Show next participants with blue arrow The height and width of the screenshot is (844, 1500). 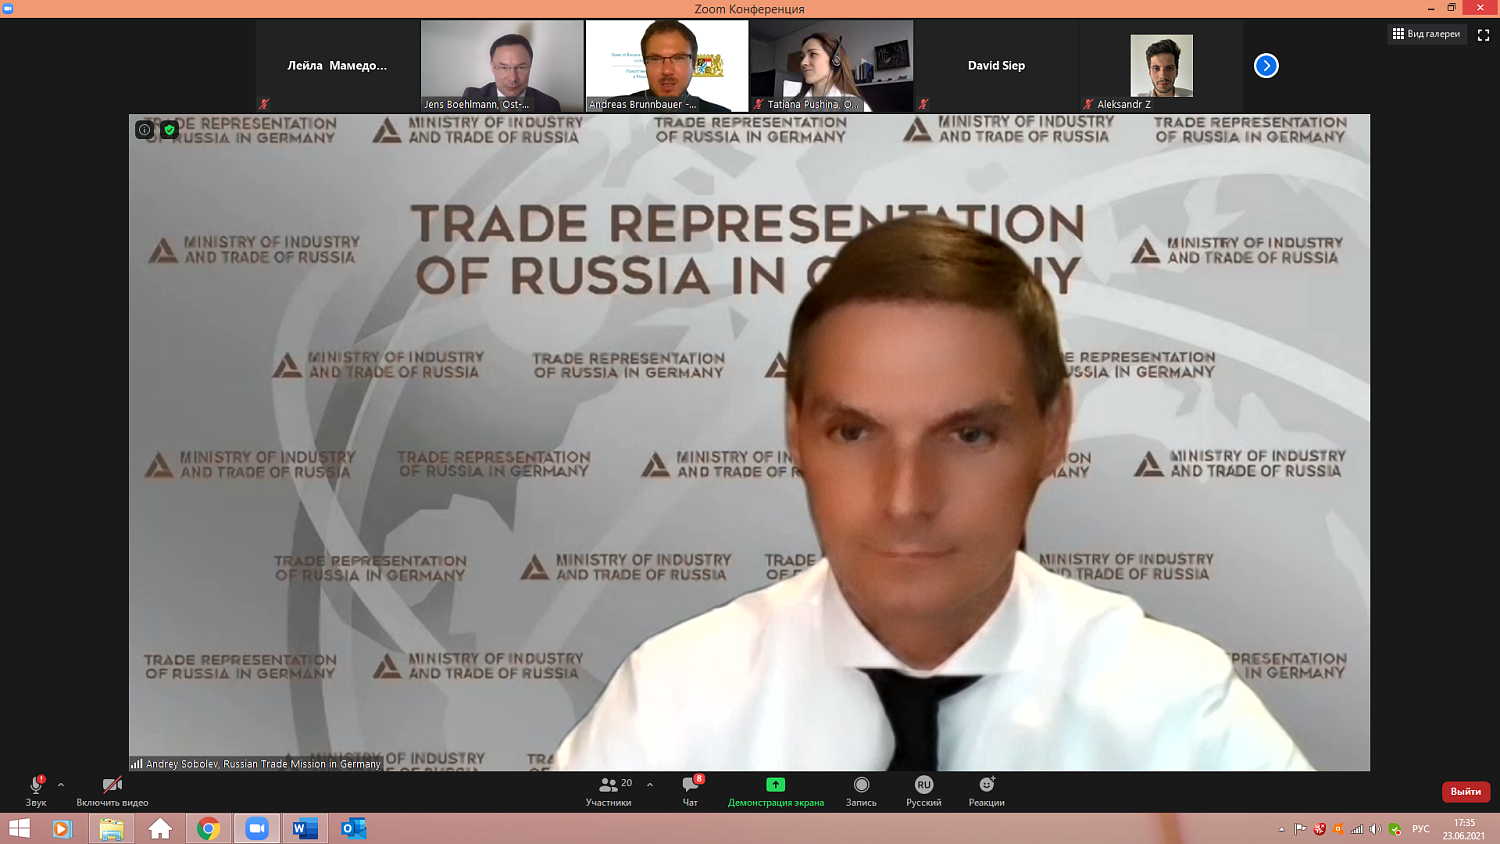coord(1266,65)
